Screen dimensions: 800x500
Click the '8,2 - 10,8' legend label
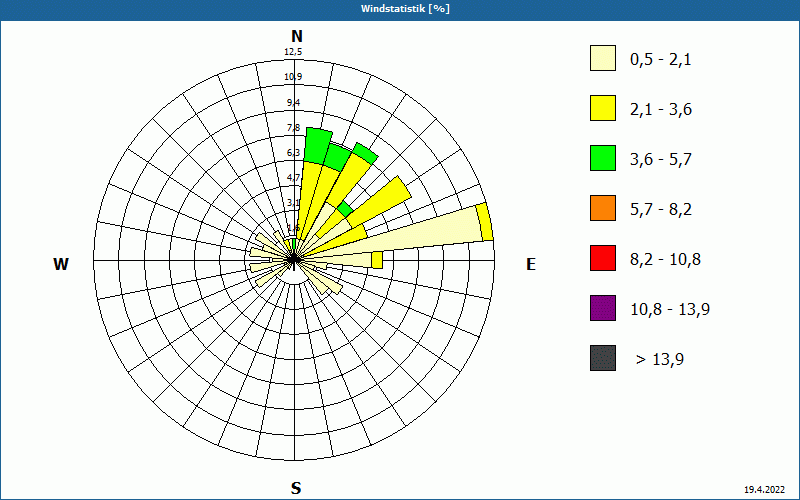point(665,259)
